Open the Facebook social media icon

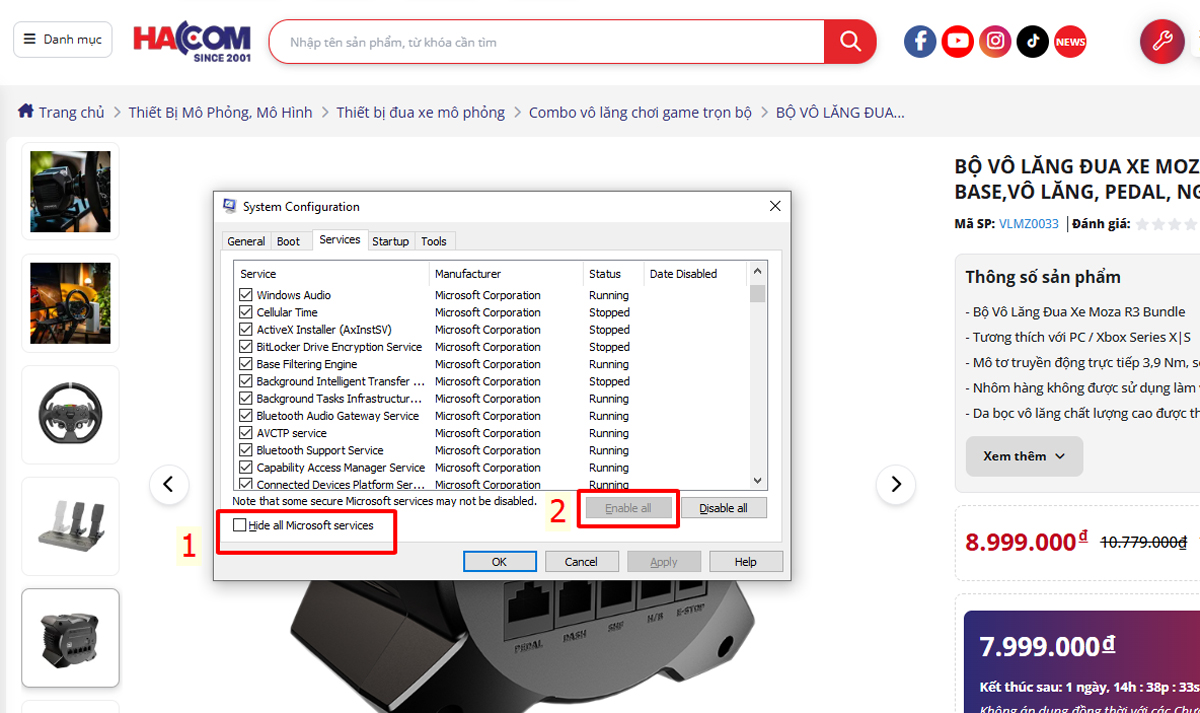(x=919, y=41)
